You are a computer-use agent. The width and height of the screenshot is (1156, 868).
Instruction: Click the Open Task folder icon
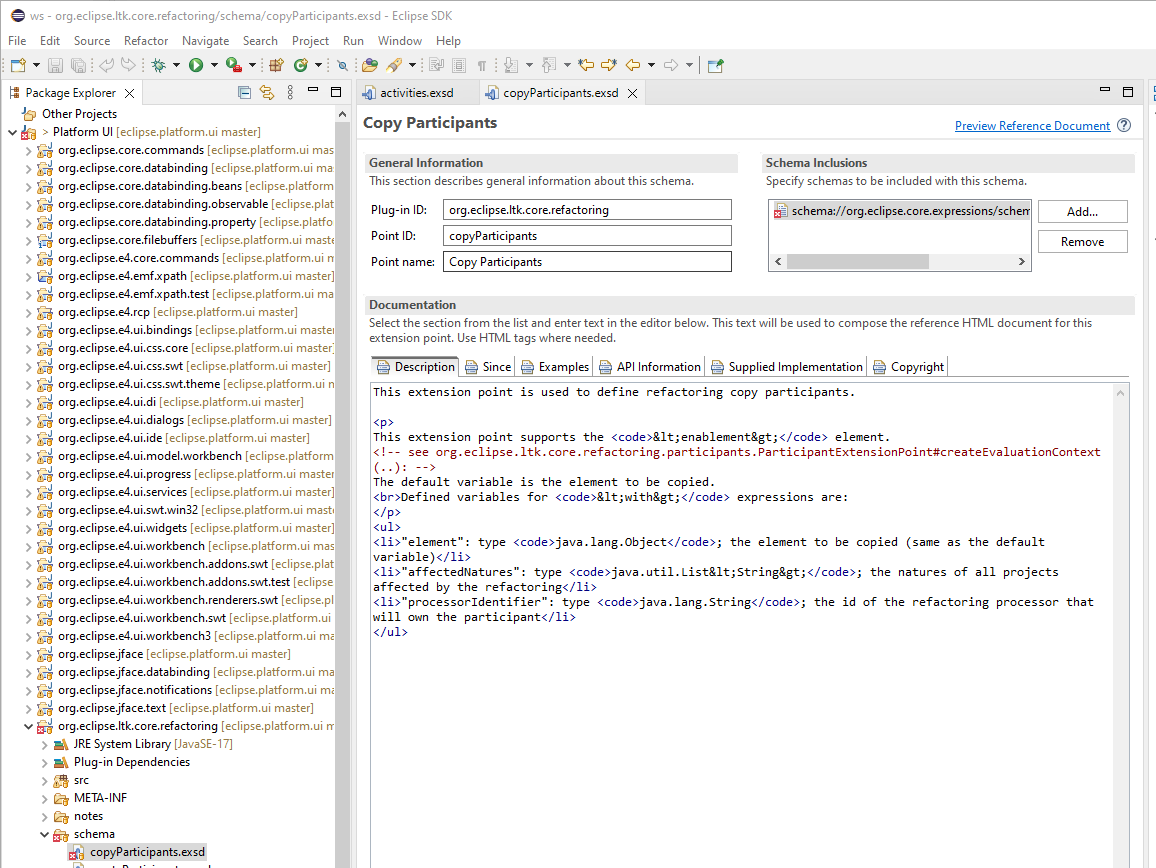click(x=370, y=66)
